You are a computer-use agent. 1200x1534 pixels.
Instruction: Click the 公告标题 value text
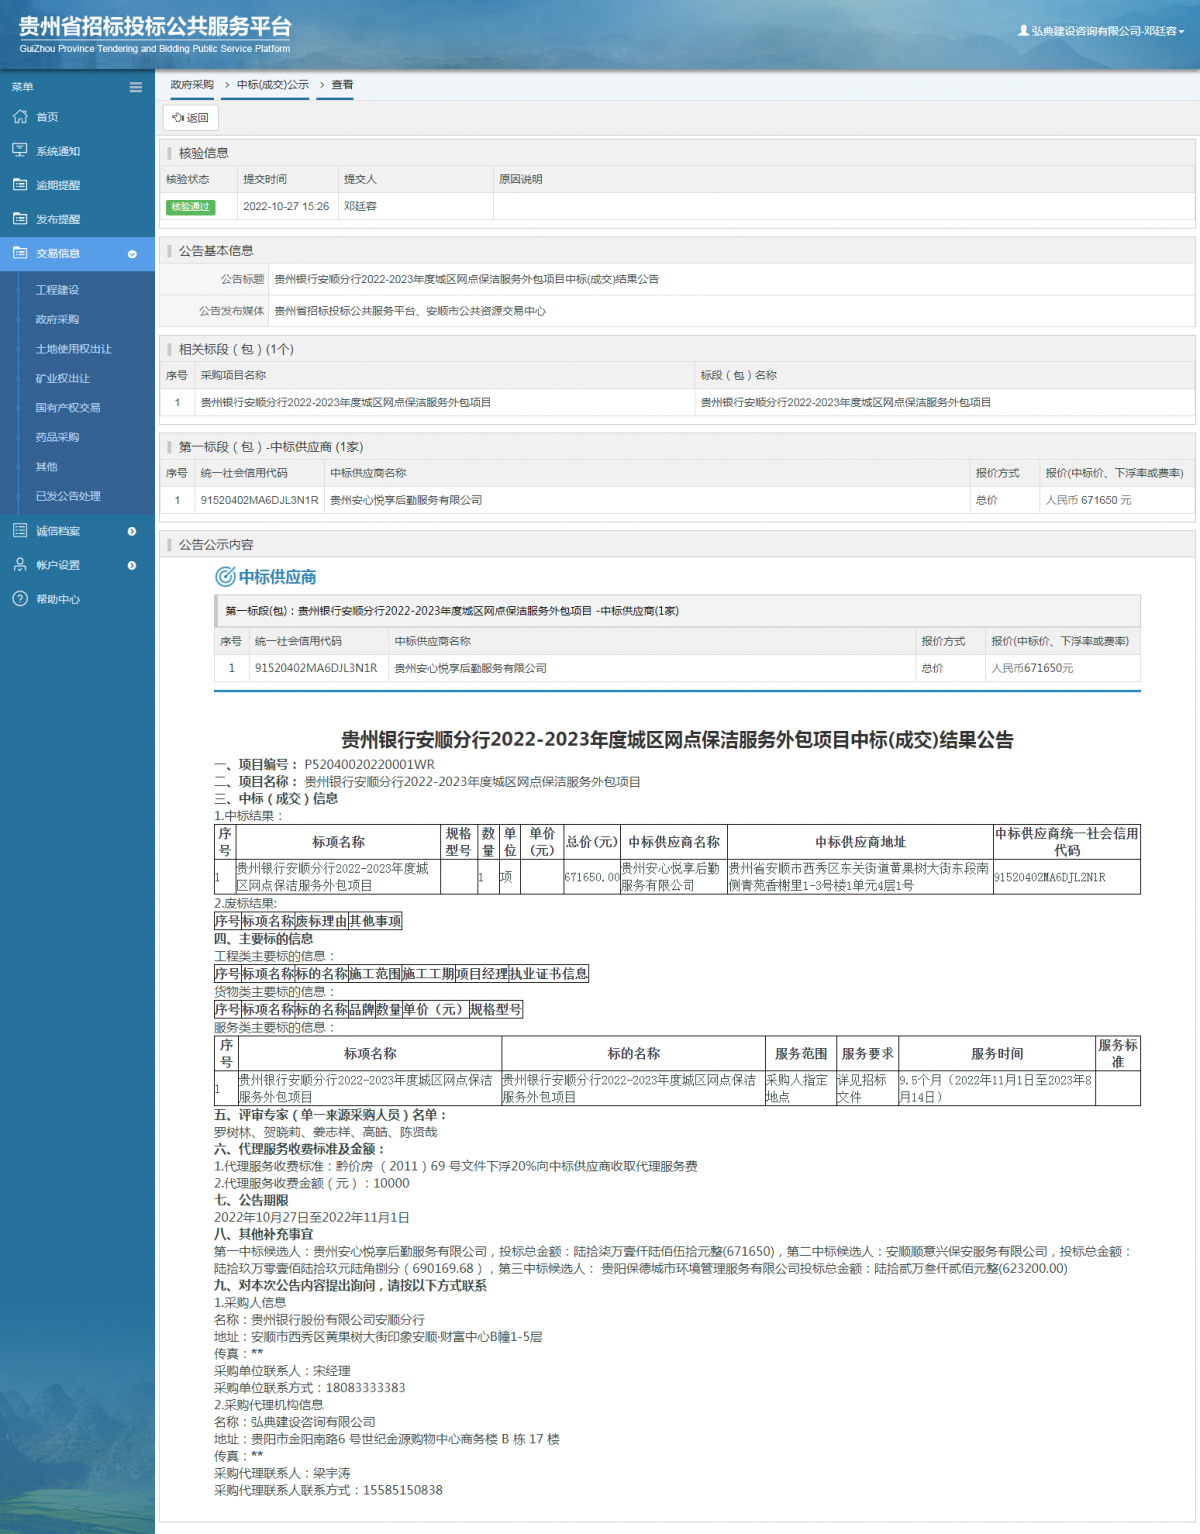point(466,279)
